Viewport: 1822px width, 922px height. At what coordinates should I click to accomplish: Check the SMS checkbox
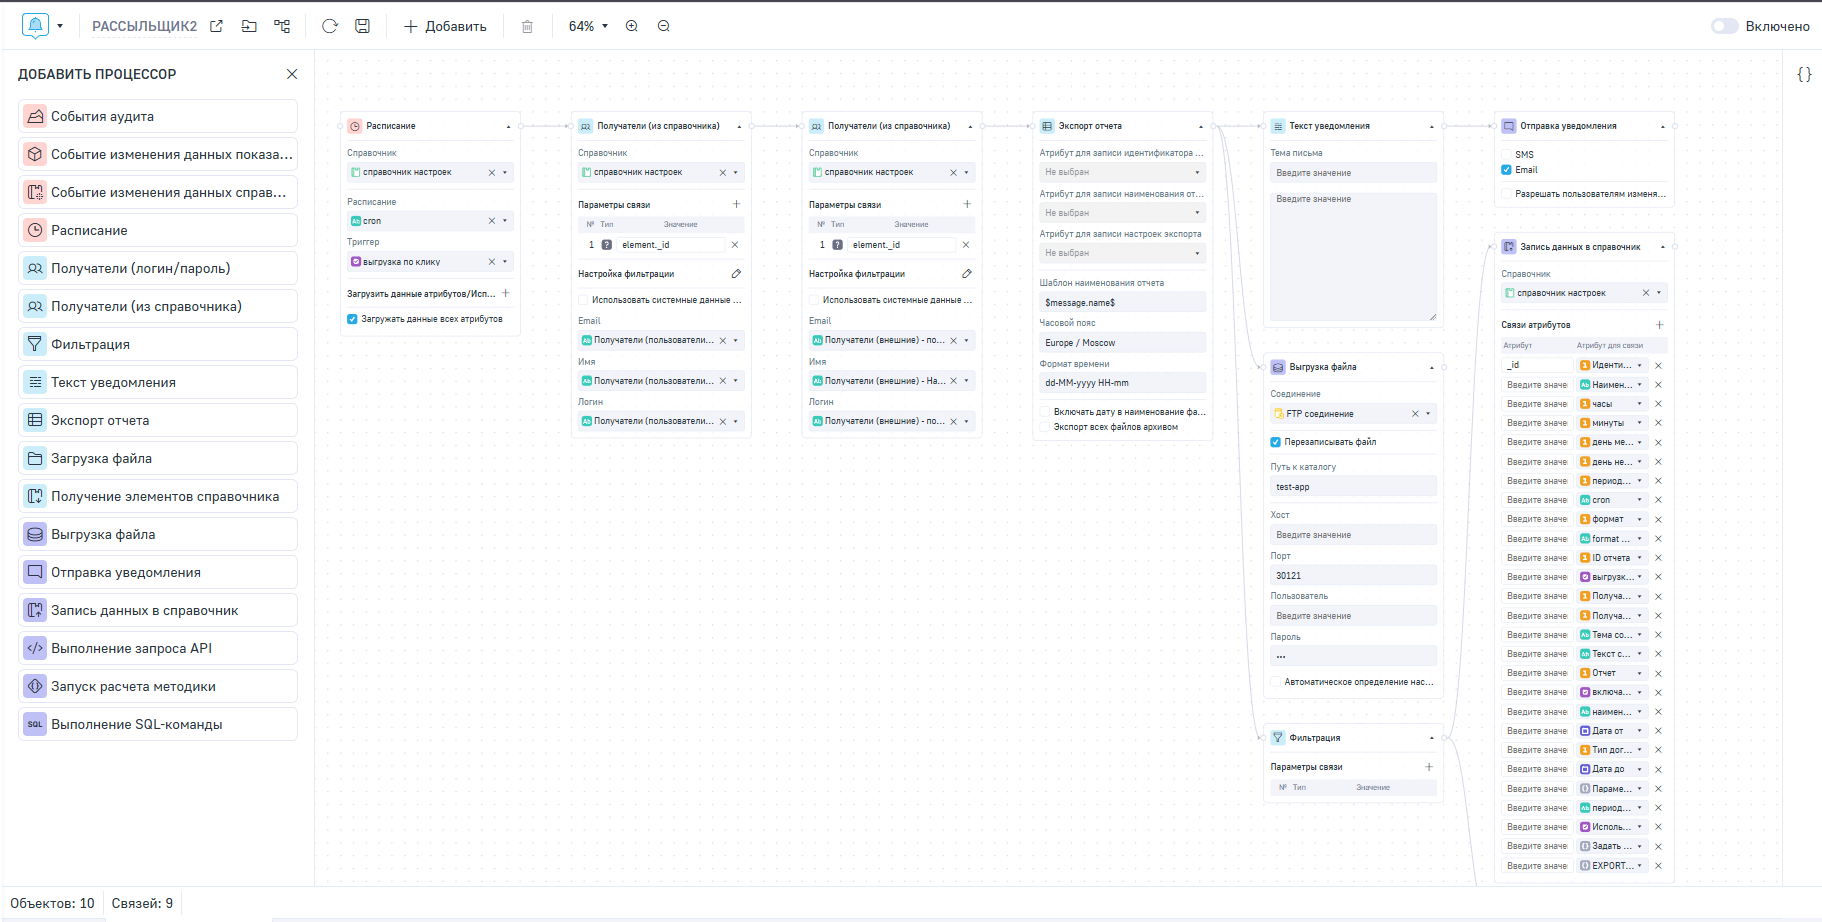pyautogui.click(x=1507, y=155)
